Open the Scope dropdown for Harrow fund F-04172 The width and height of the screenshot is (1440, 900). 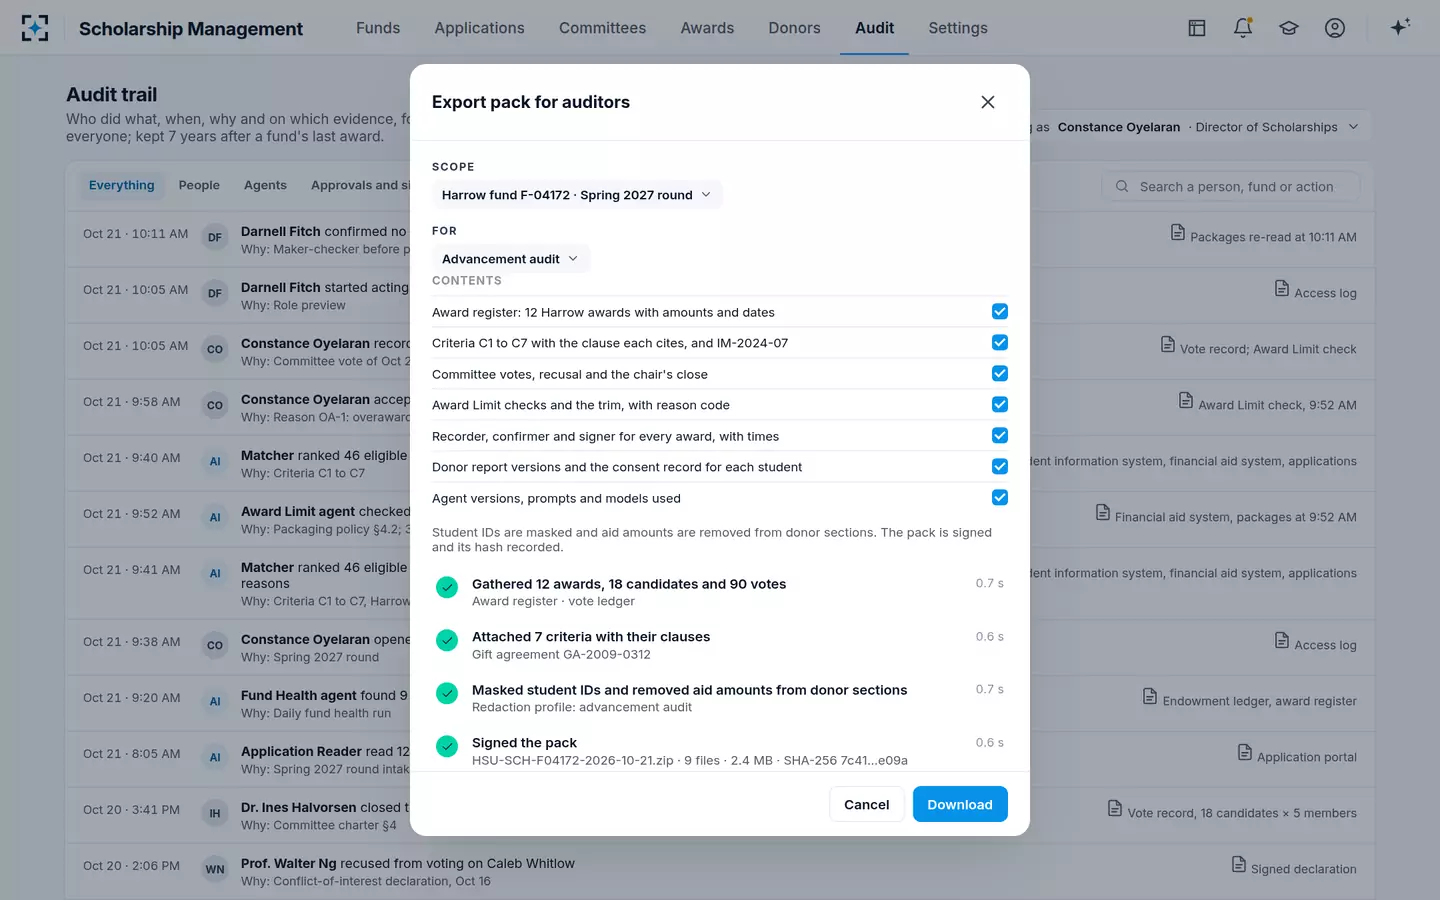(x=577, y=195)
